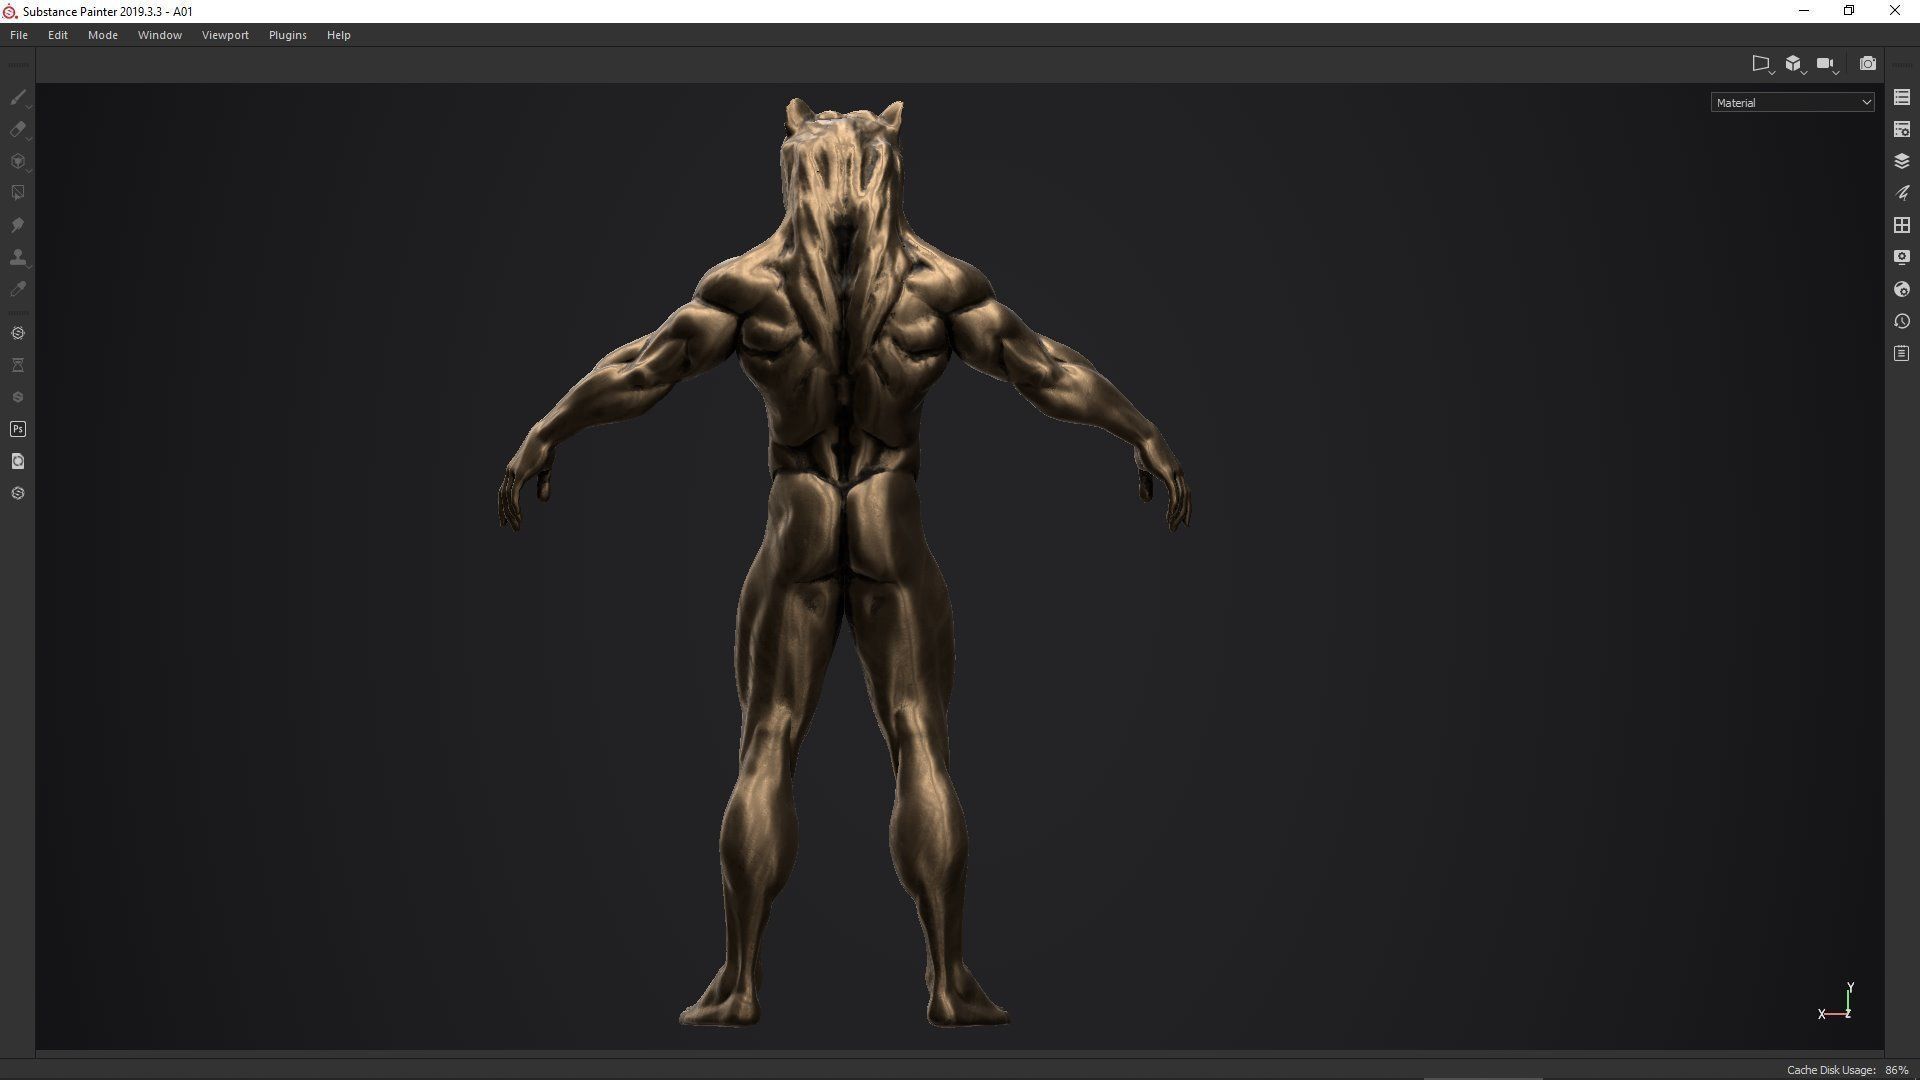Image resolution: width=1920 pixels, height=1080 pixels.
Task: Click the bottom Substance plugin icon
Action: (x=18, y=493)
